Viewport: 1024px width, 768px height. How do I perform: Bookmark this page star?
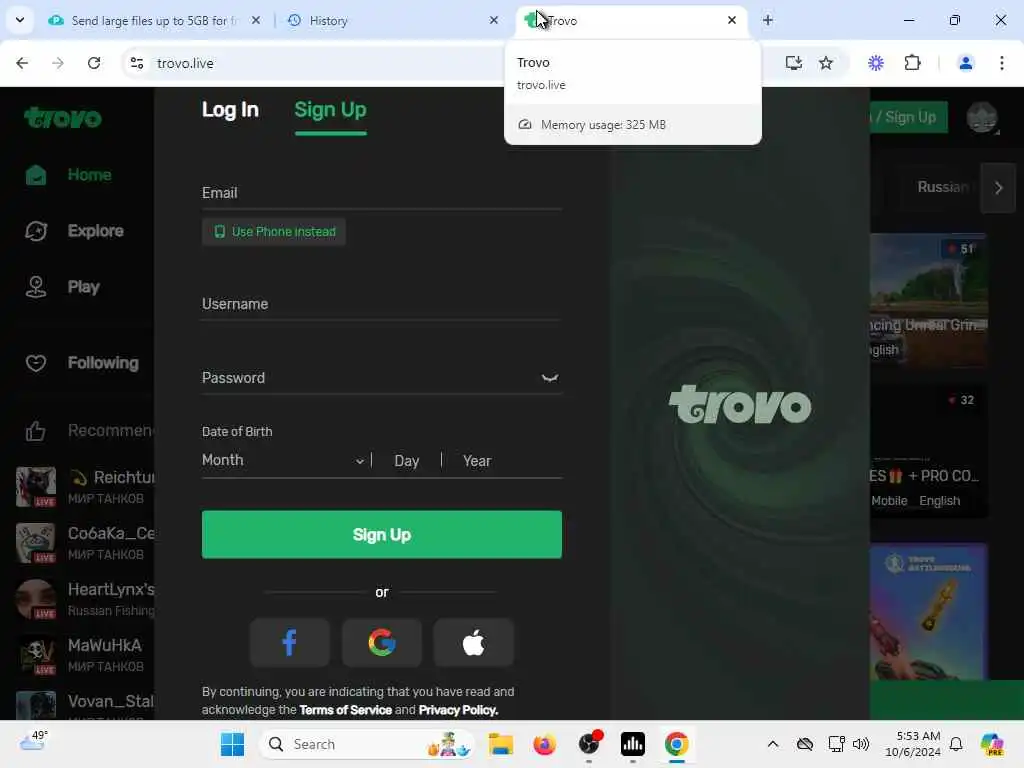tap(826, 63)
